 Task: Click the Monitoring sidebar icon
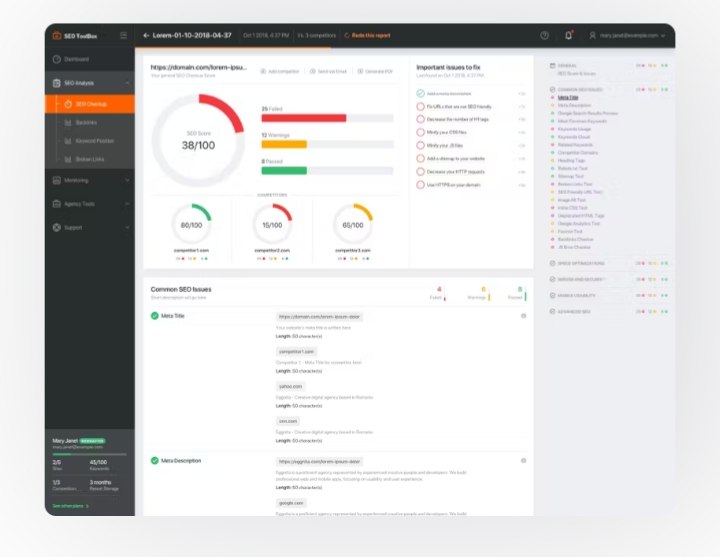coord(56,180)
